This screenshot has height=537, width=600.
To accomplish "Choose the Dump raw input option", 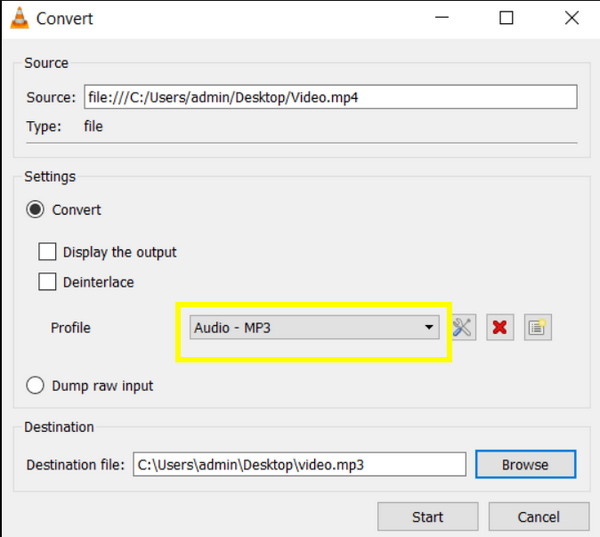I will click(36, 385).
